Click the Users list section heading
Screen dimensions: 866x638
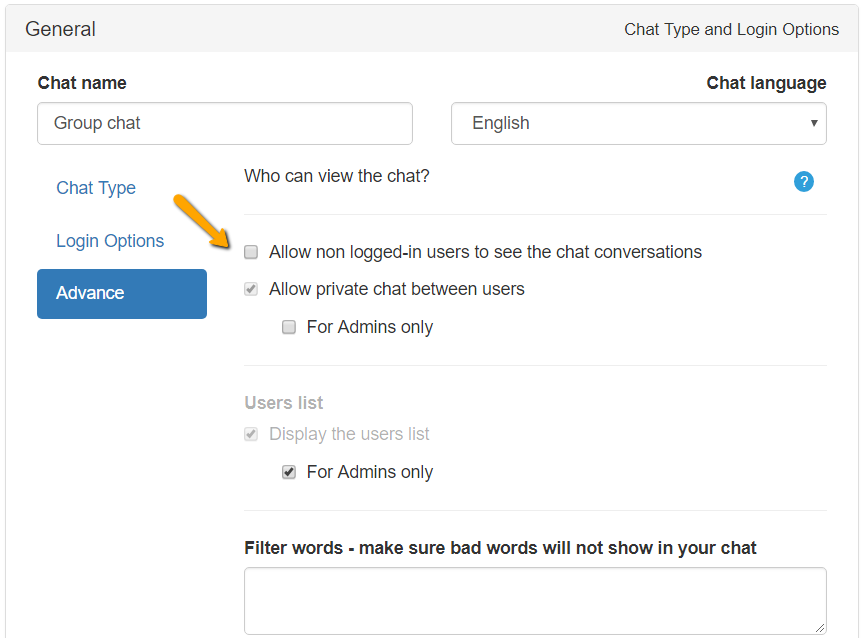(x=284, y=403)
